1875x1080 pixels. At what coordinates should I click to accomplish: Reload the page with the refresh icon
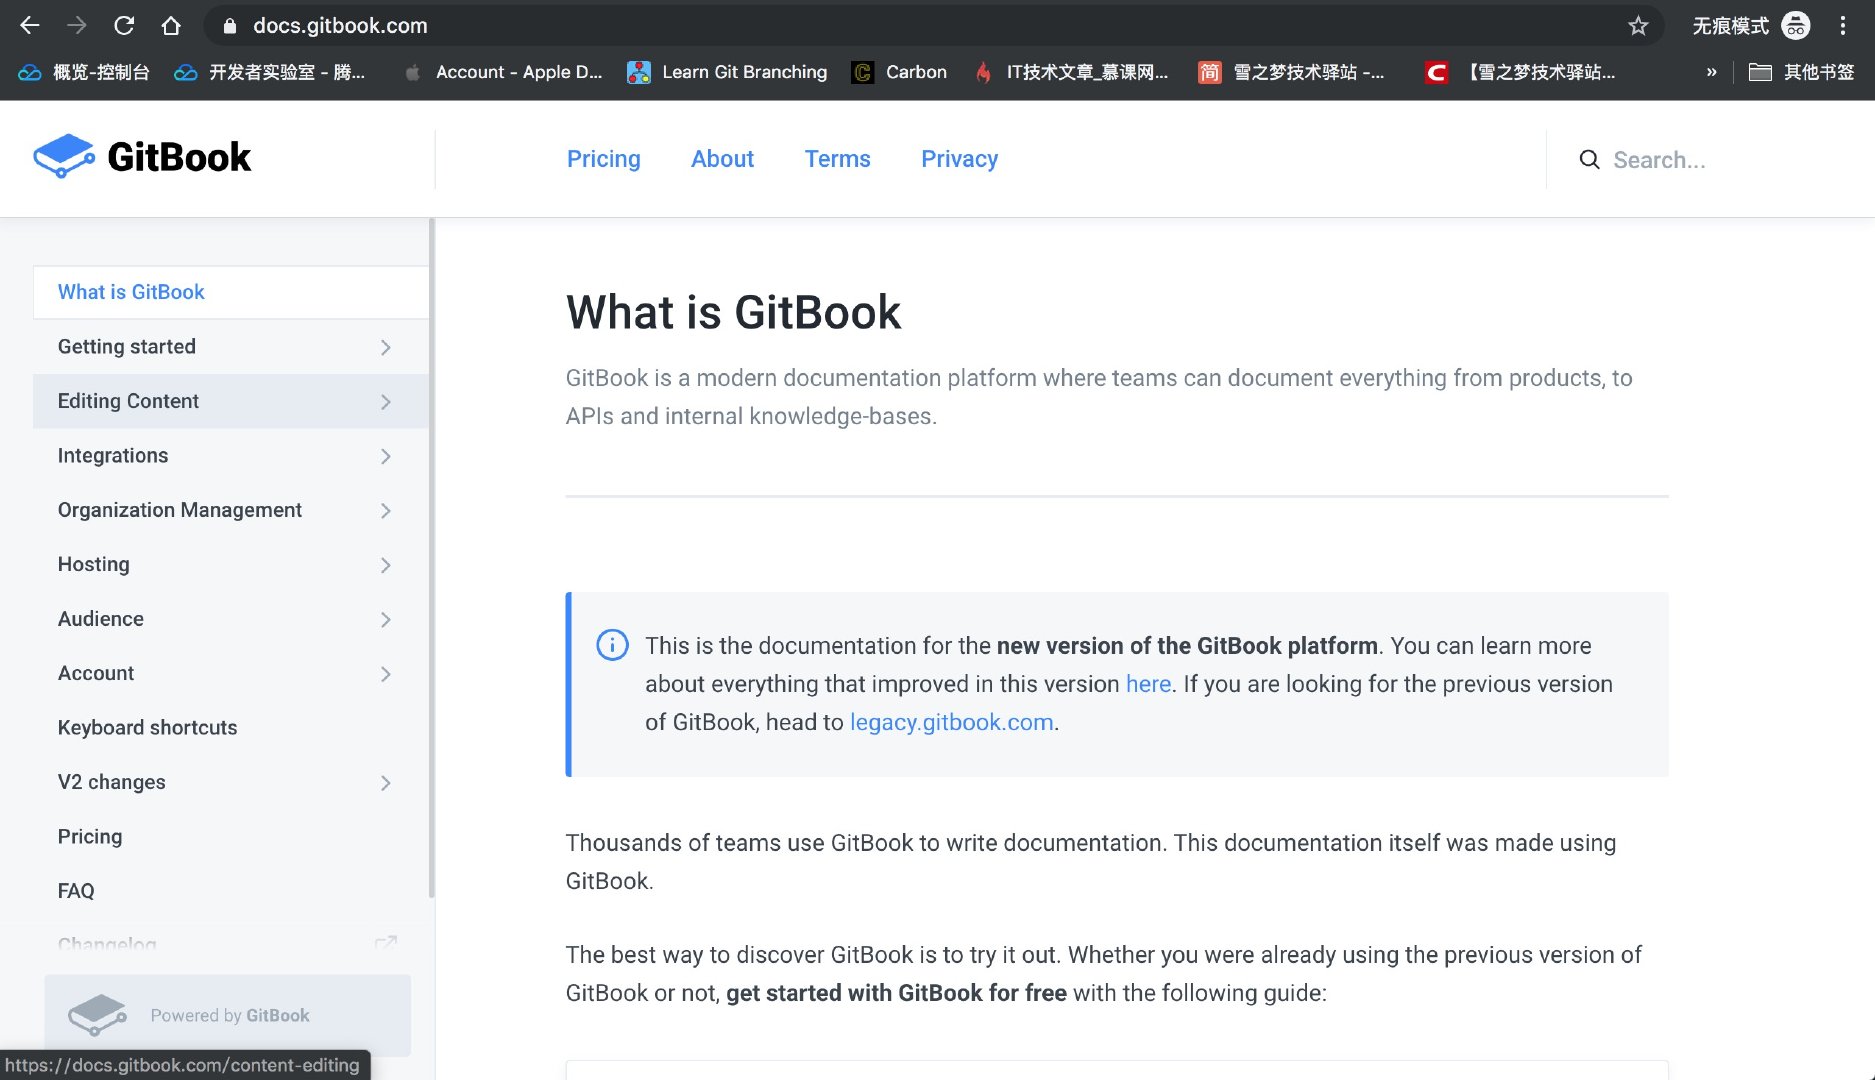(x=122, y=25)
